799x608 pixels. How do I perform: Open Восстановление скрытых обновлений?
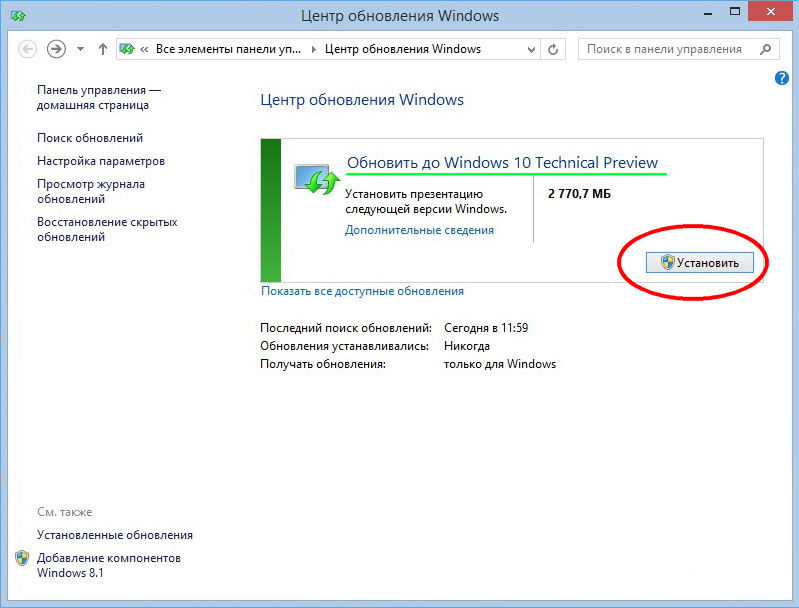(107, 229)
